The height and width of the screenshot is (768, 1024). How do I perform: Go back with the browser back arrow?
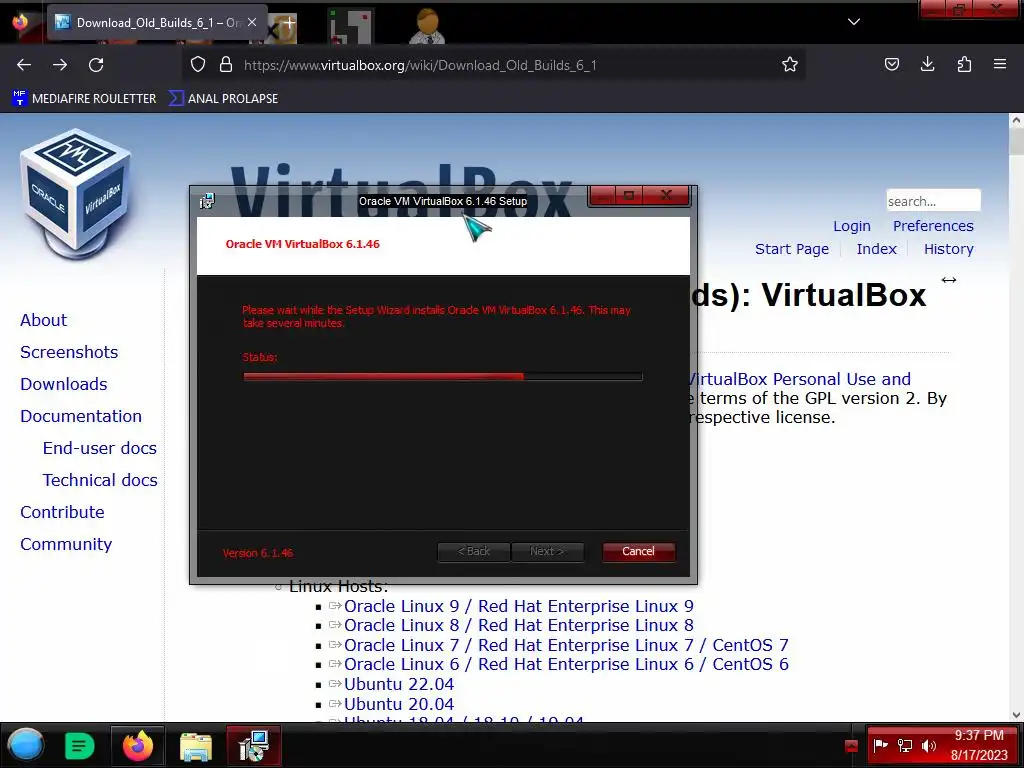coord(24,65)
